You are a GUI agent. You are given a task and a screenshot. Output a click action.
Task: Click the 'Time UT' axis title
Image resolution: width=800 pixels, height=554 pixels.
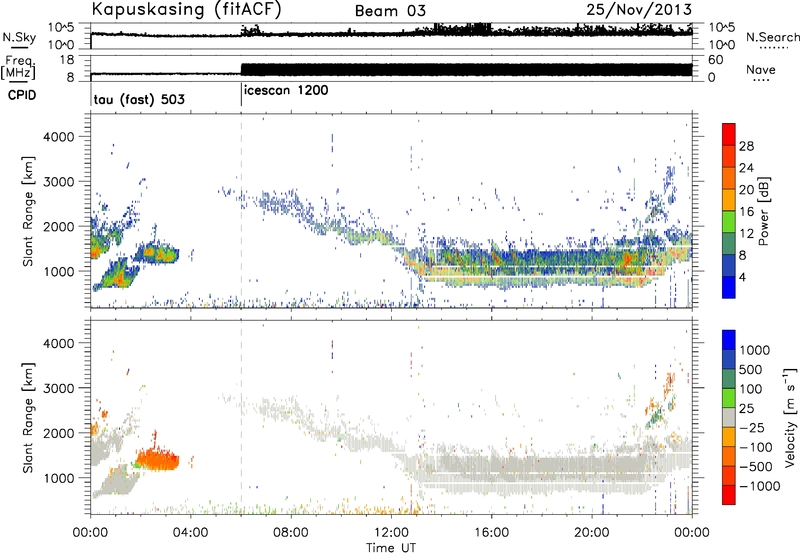pyautogui.click(x=391, y=547)
